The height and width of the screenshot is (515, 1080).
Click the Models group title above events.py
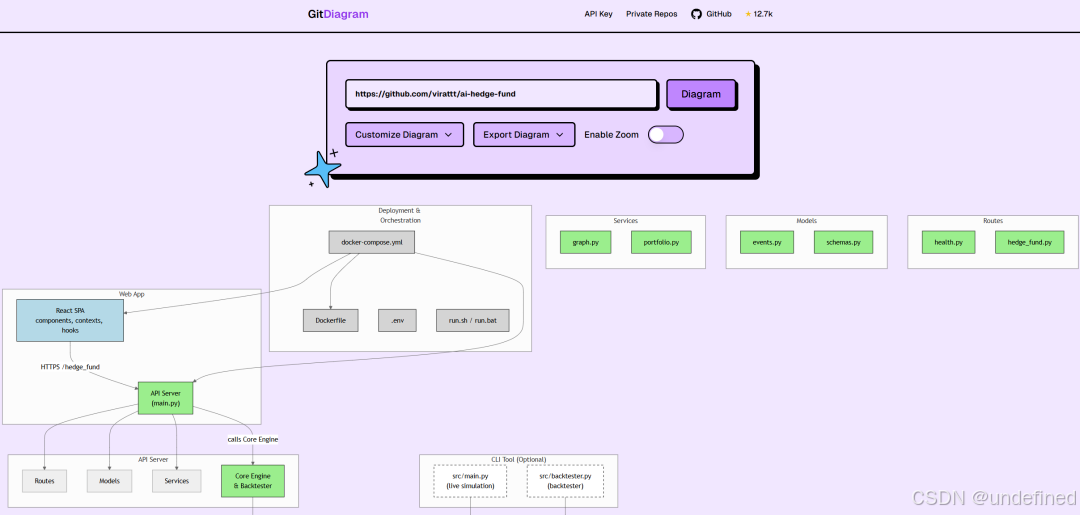coord(807,221)
